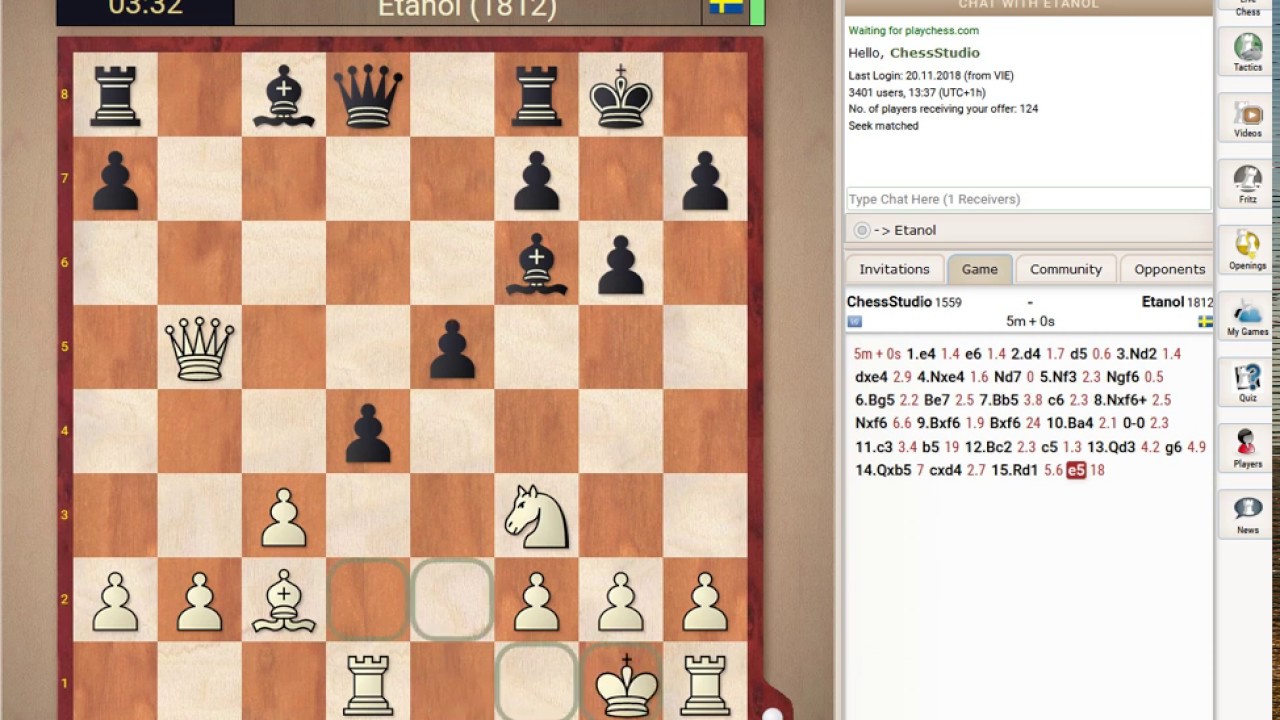Open the Videos sidebar icon
The height and width of the screenshot is (720, 1280).
1247,118
